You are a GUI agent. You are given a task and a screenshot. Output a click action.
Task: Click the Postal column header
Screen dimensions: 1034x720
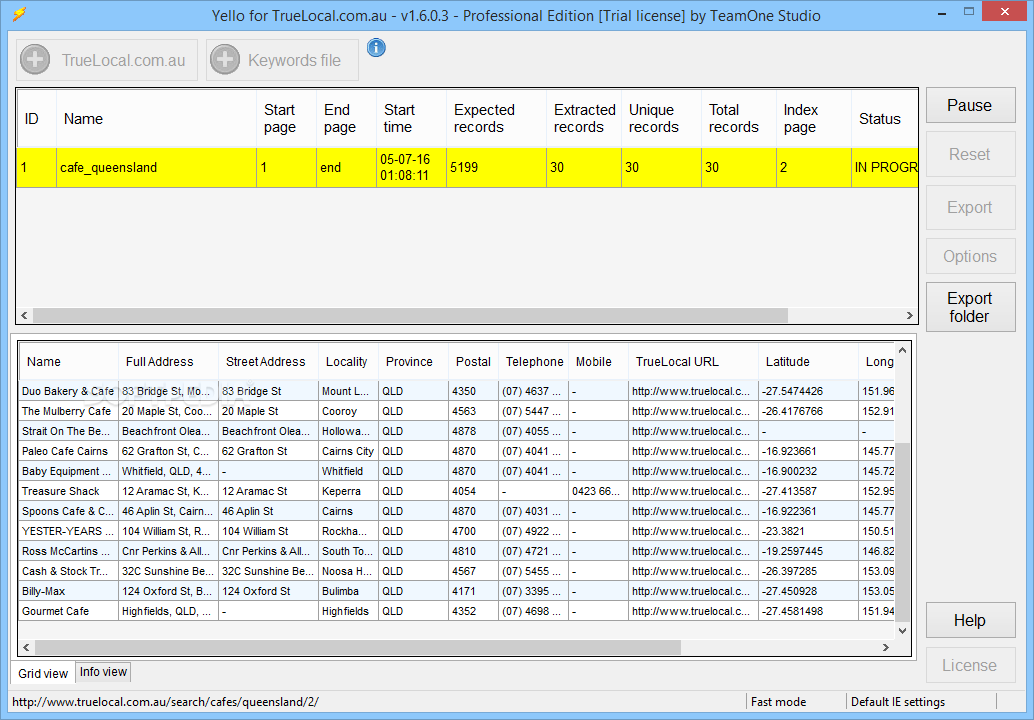coord(473,362)
